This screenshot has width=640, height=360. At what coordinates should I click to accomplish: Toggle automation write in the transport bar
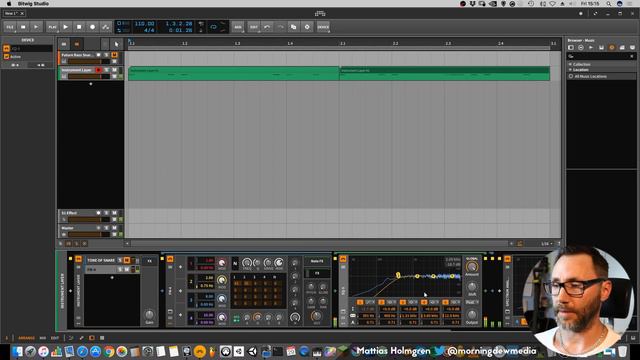point(106,27)
